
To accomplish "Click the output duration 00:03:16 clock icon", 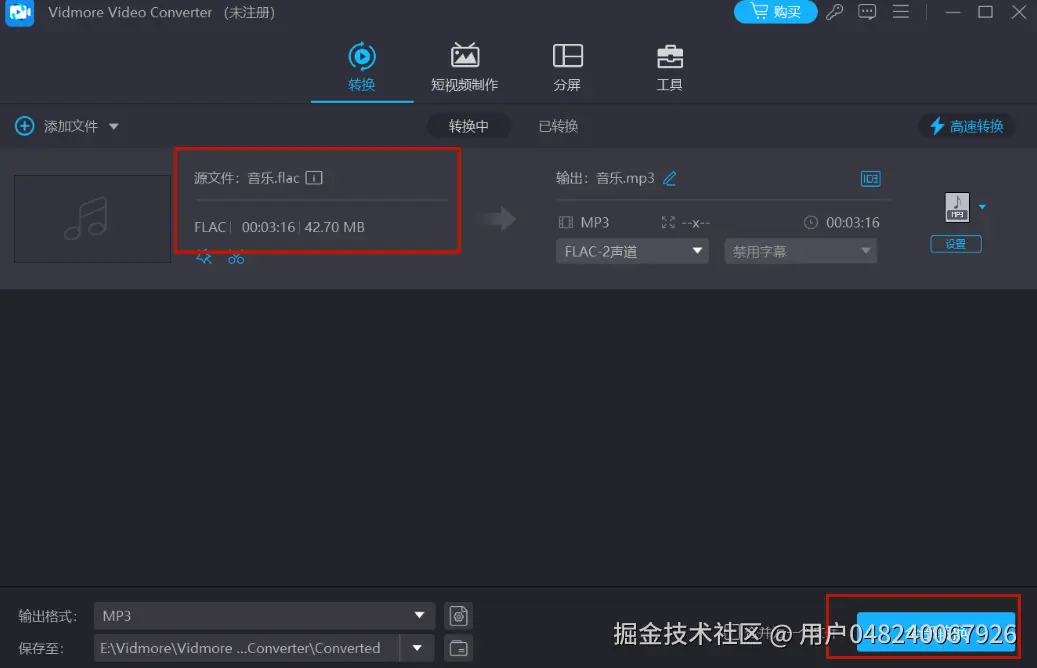I will tap(811, 222).
